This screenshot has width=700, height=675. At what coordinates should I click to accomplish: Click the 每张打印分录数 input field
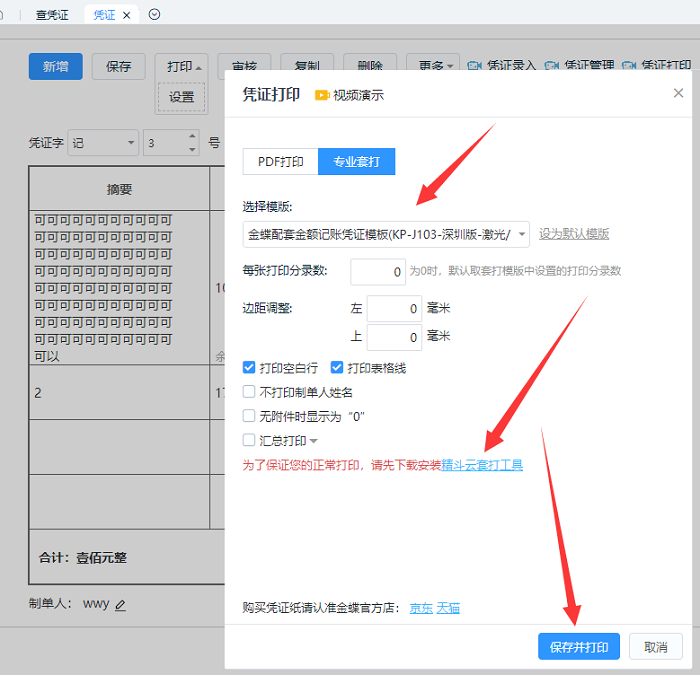378,271
